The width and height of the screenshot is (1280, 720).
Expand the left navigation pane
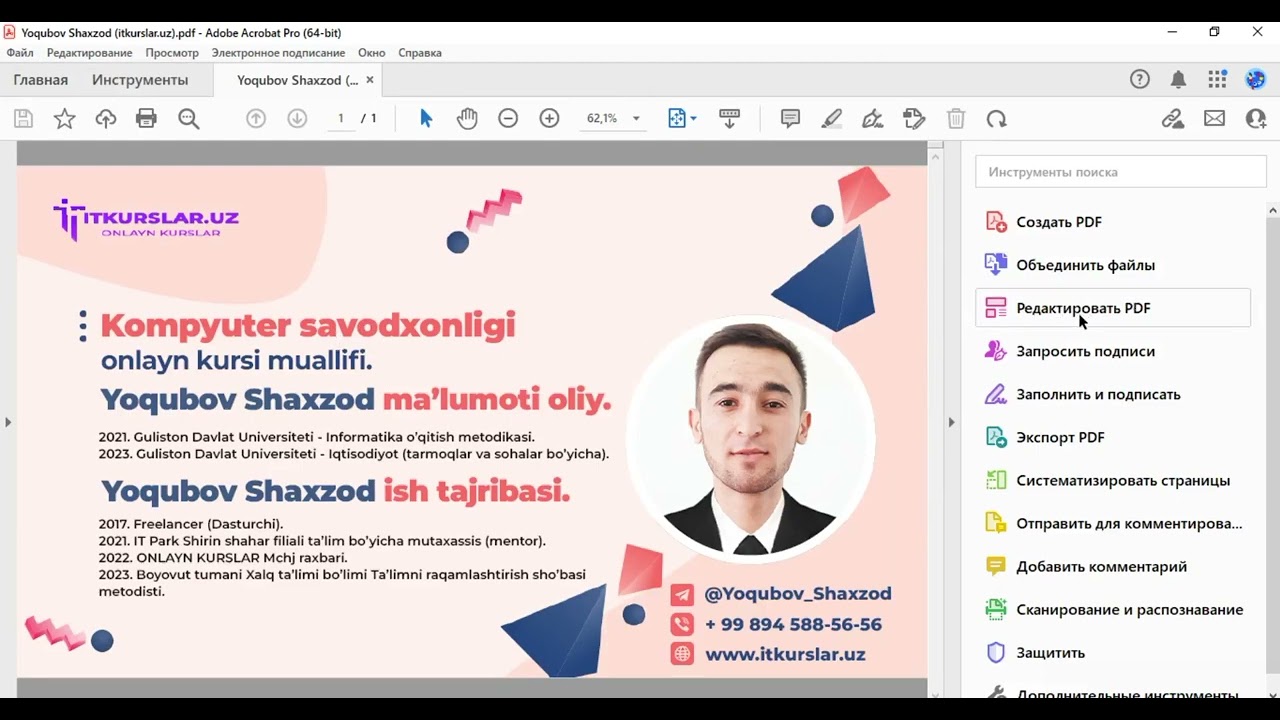pyautogui.click(x=8, y=422)
